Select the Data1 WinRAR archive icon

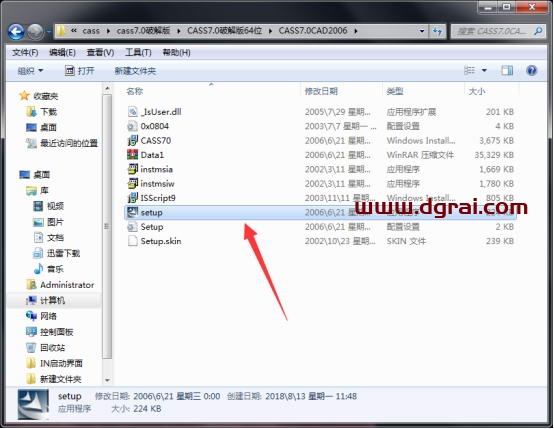click(132, 155)
